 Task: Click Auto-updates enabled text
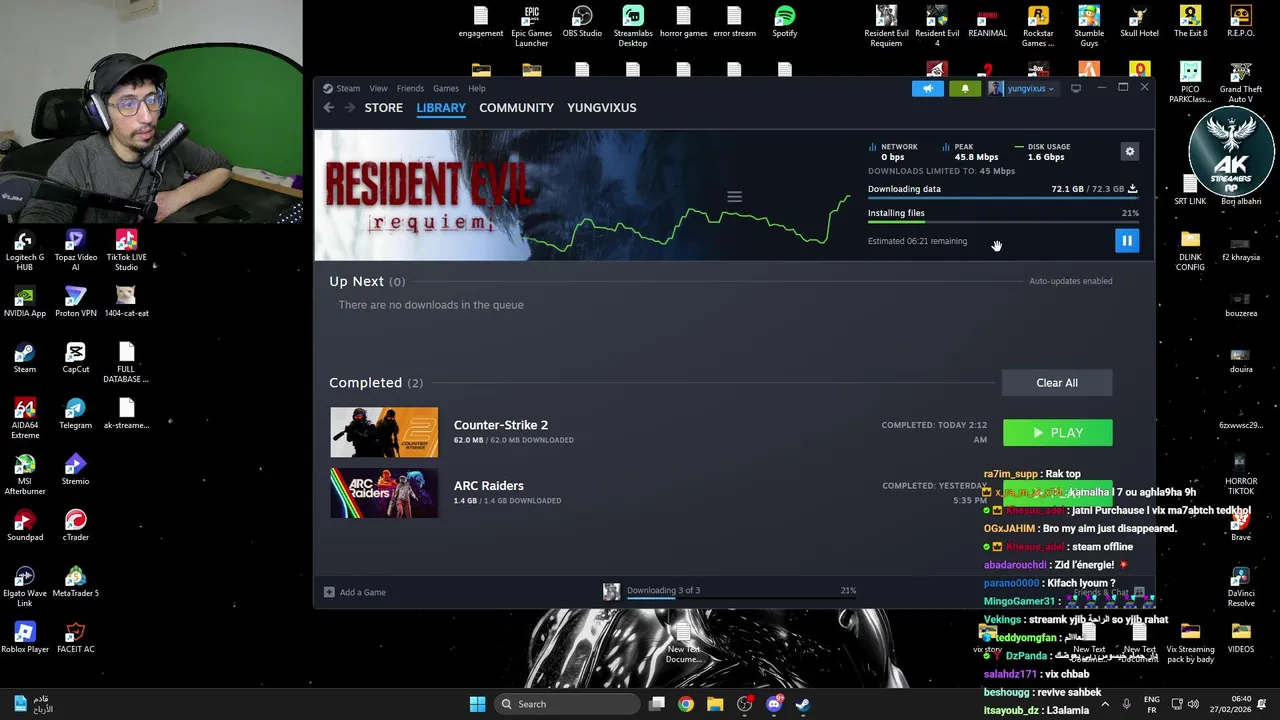point(1071,281)
